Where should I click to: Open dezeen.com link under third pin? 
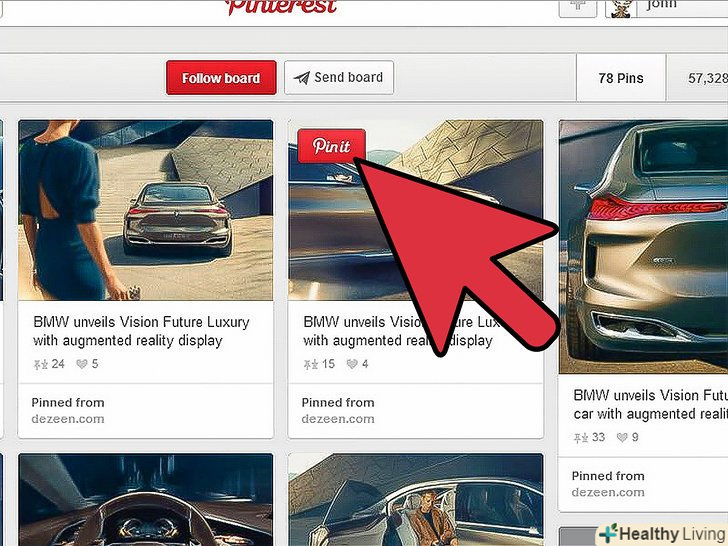click(x=608, y=492)
